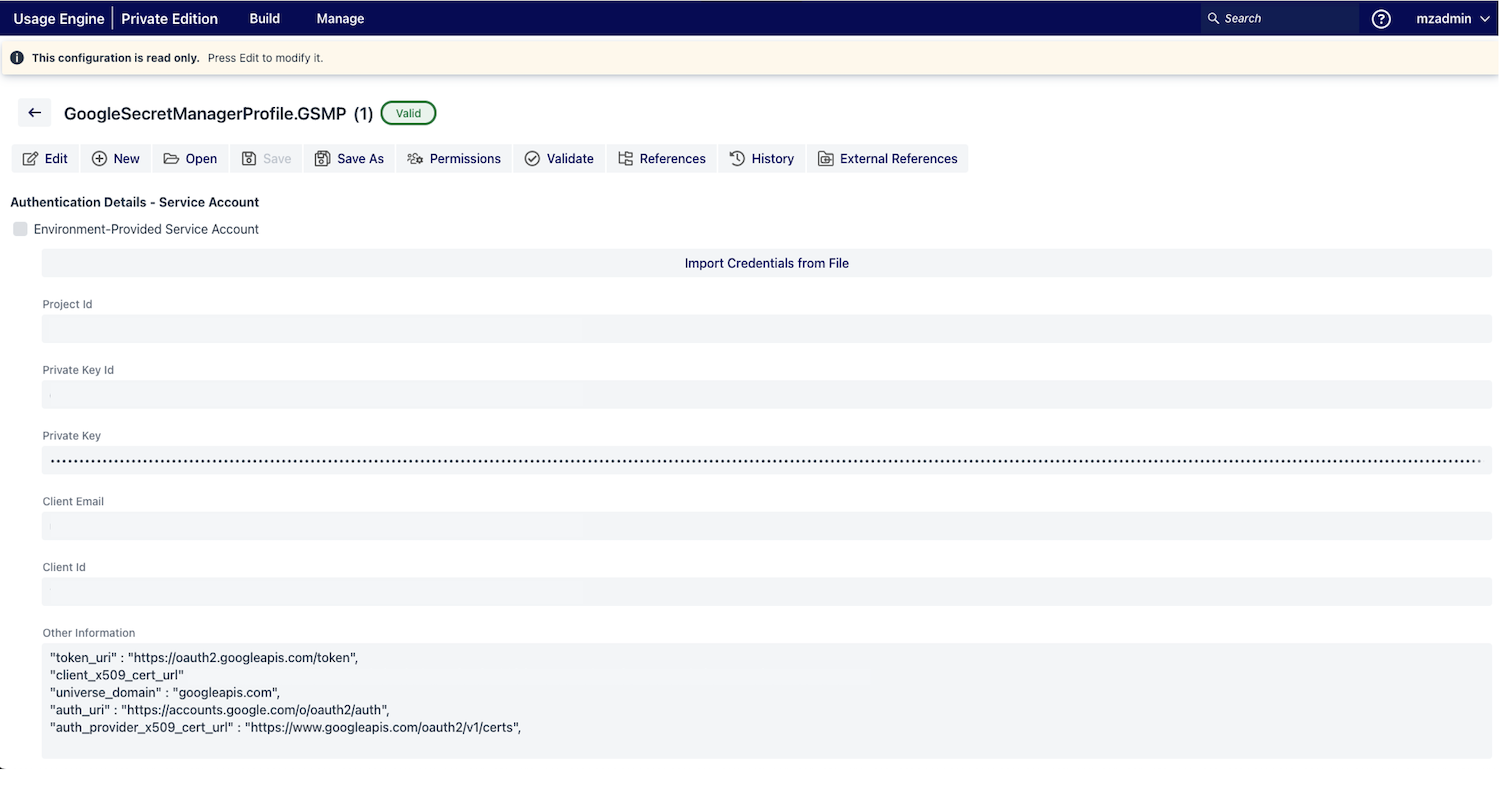Open the Manage menu
This screenshot has width=1500, height=803.
coord(340,18)
